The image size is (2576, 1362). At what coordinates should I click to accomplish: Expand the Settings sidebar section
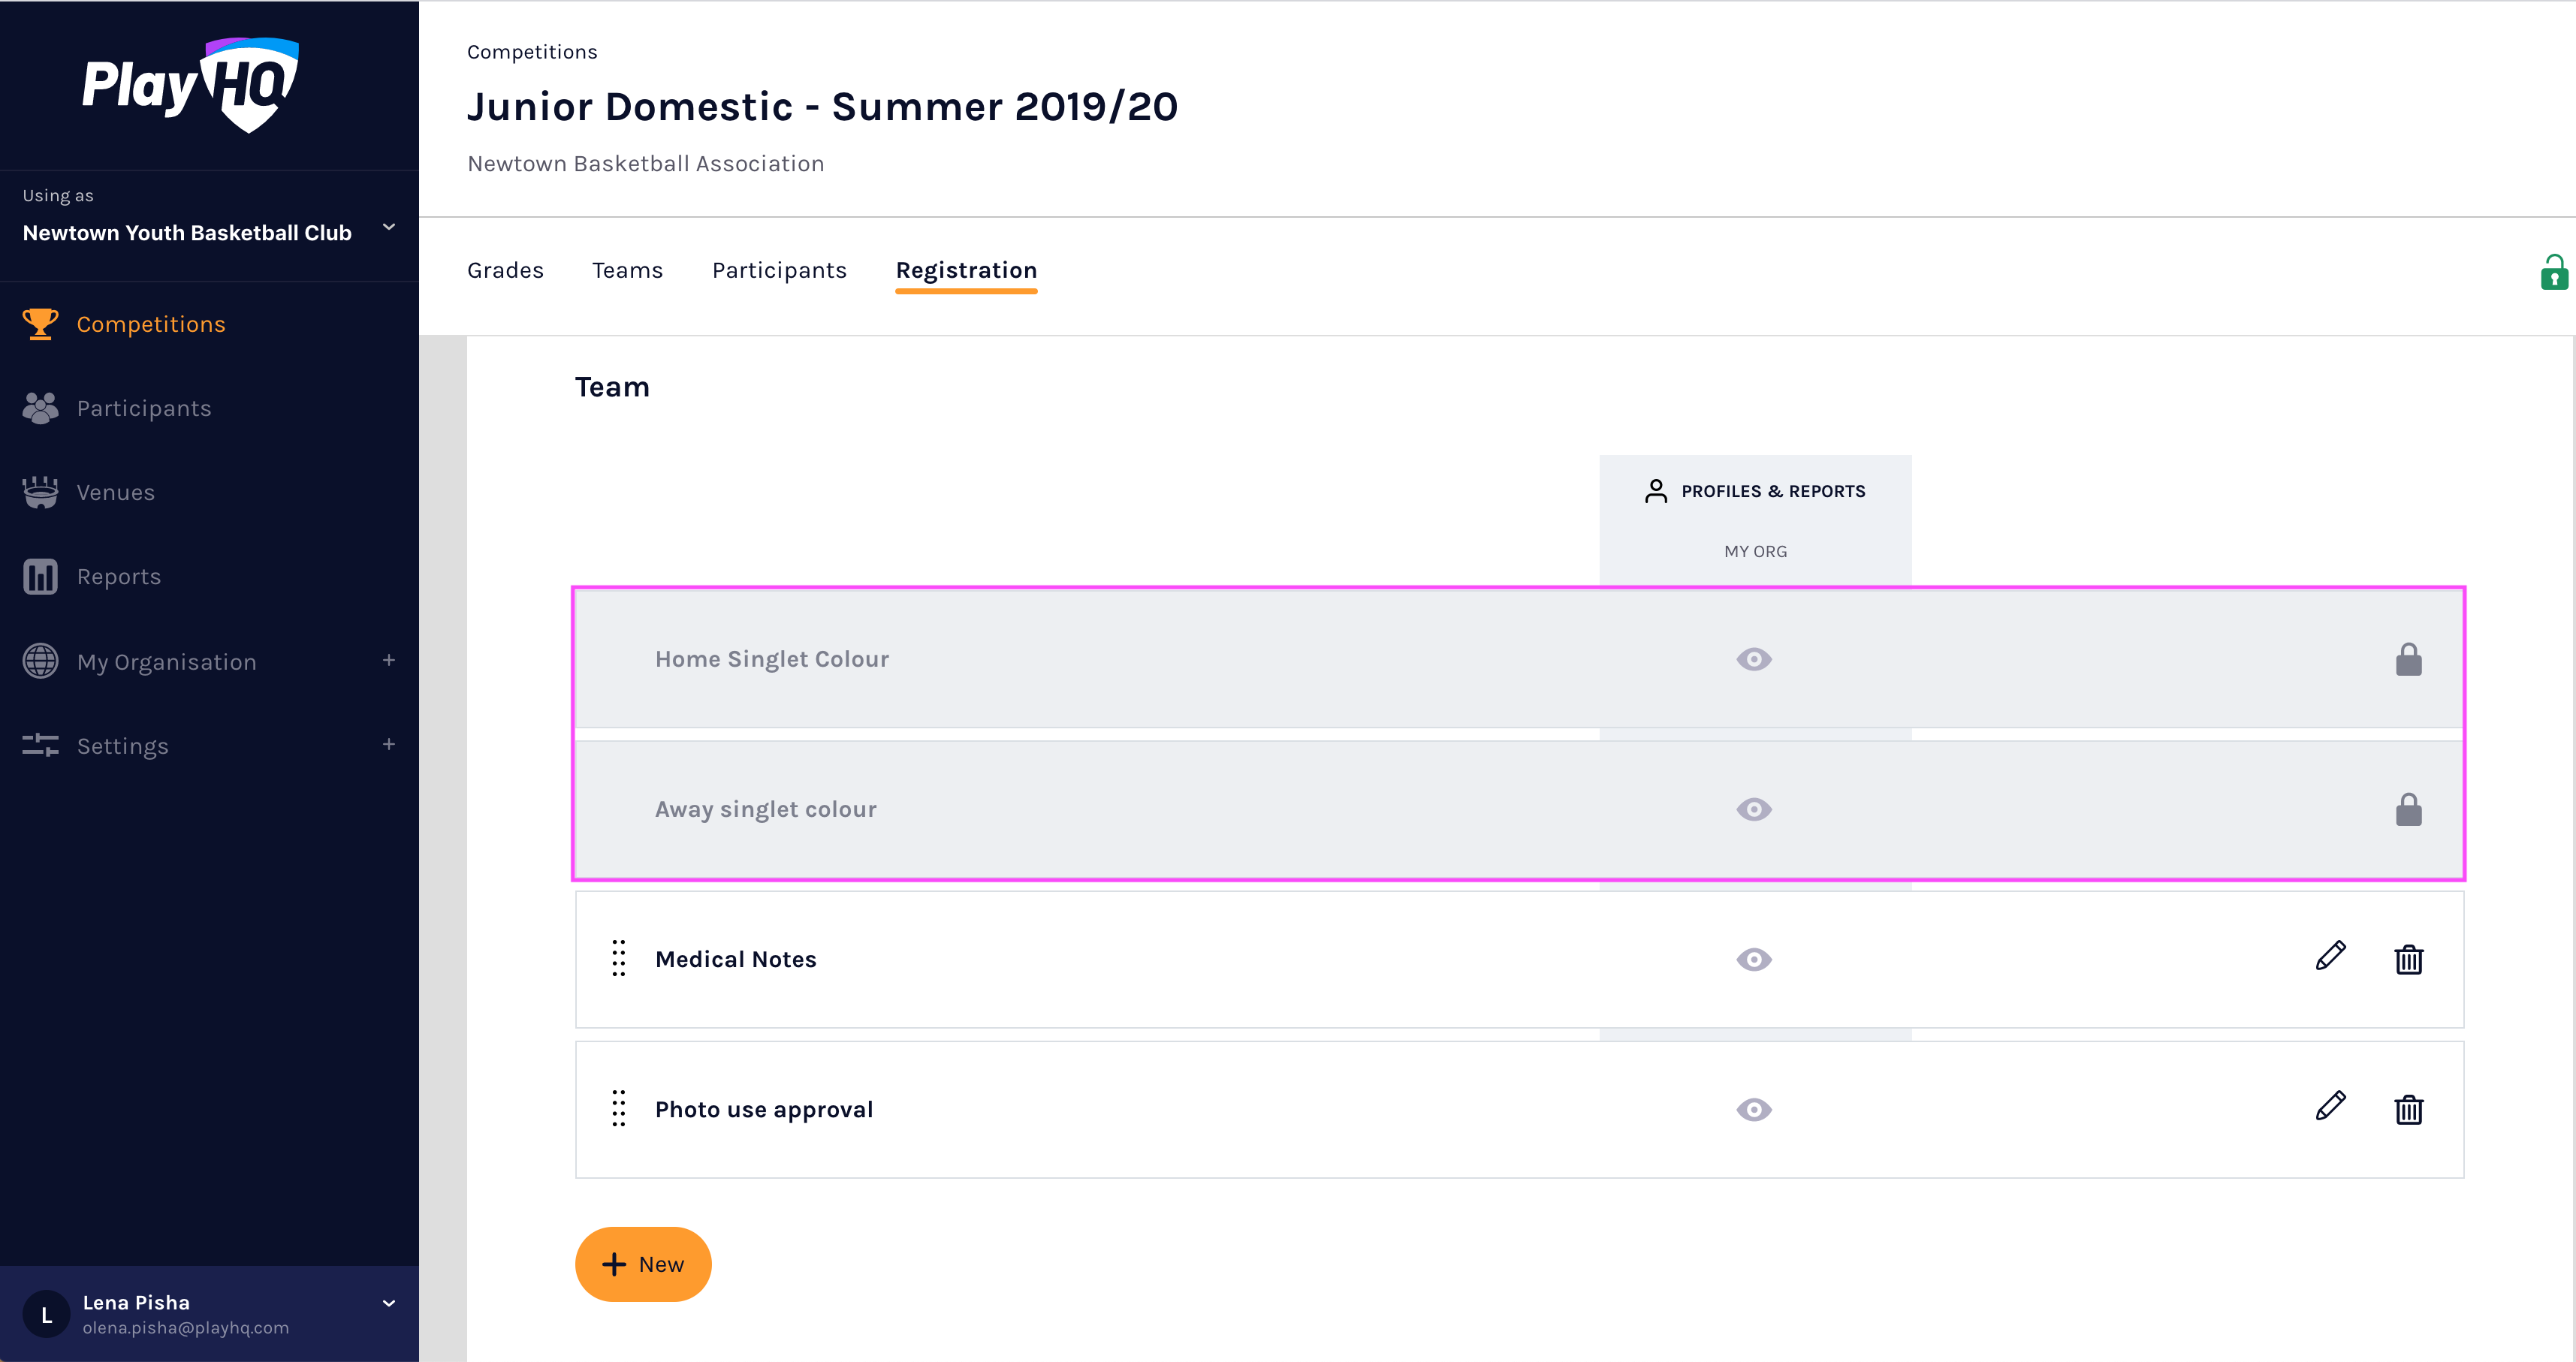tap(389, 744)
